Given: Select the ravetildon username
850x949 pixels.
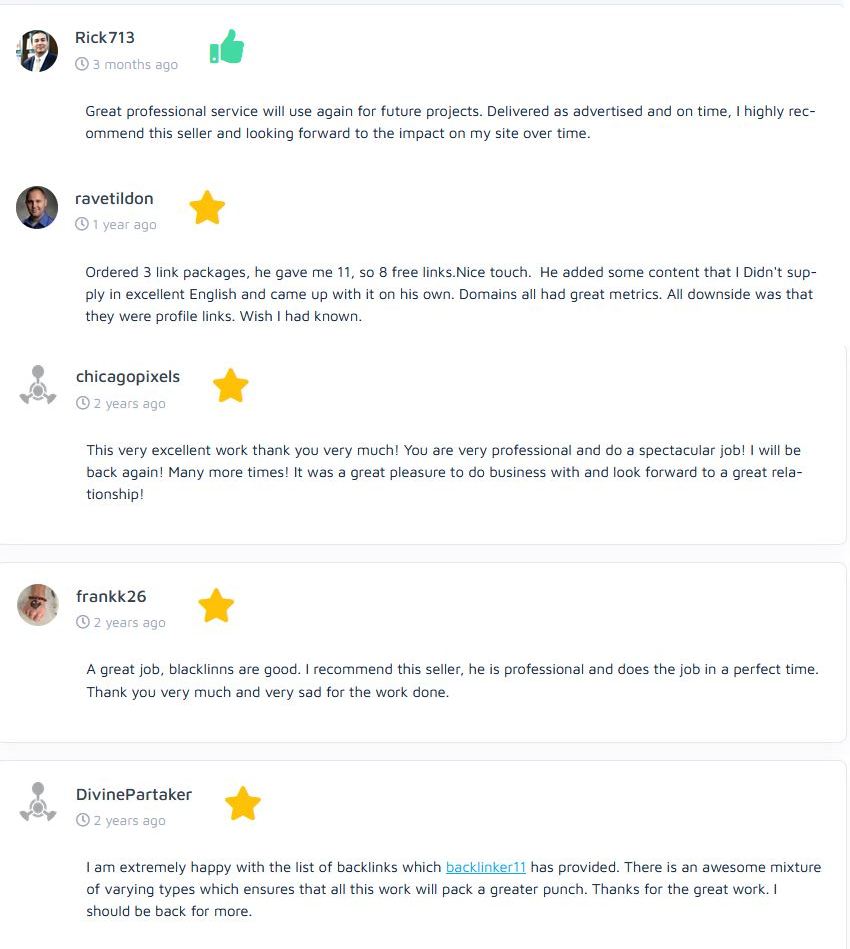Looking at the screenshot, I should click(x=114, y=199).
